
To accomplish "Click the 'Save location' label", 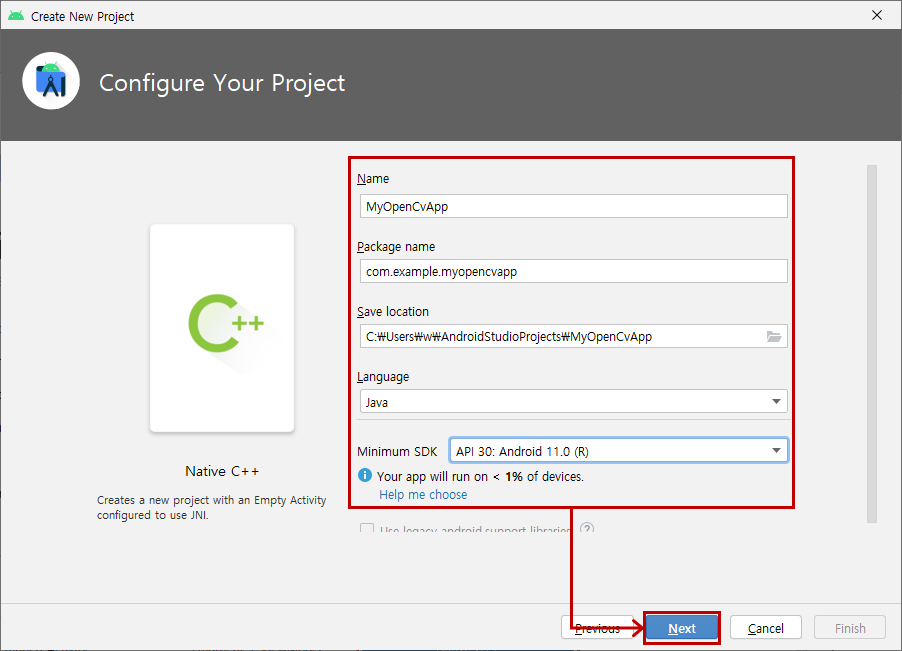I will [x=393, y=312].
